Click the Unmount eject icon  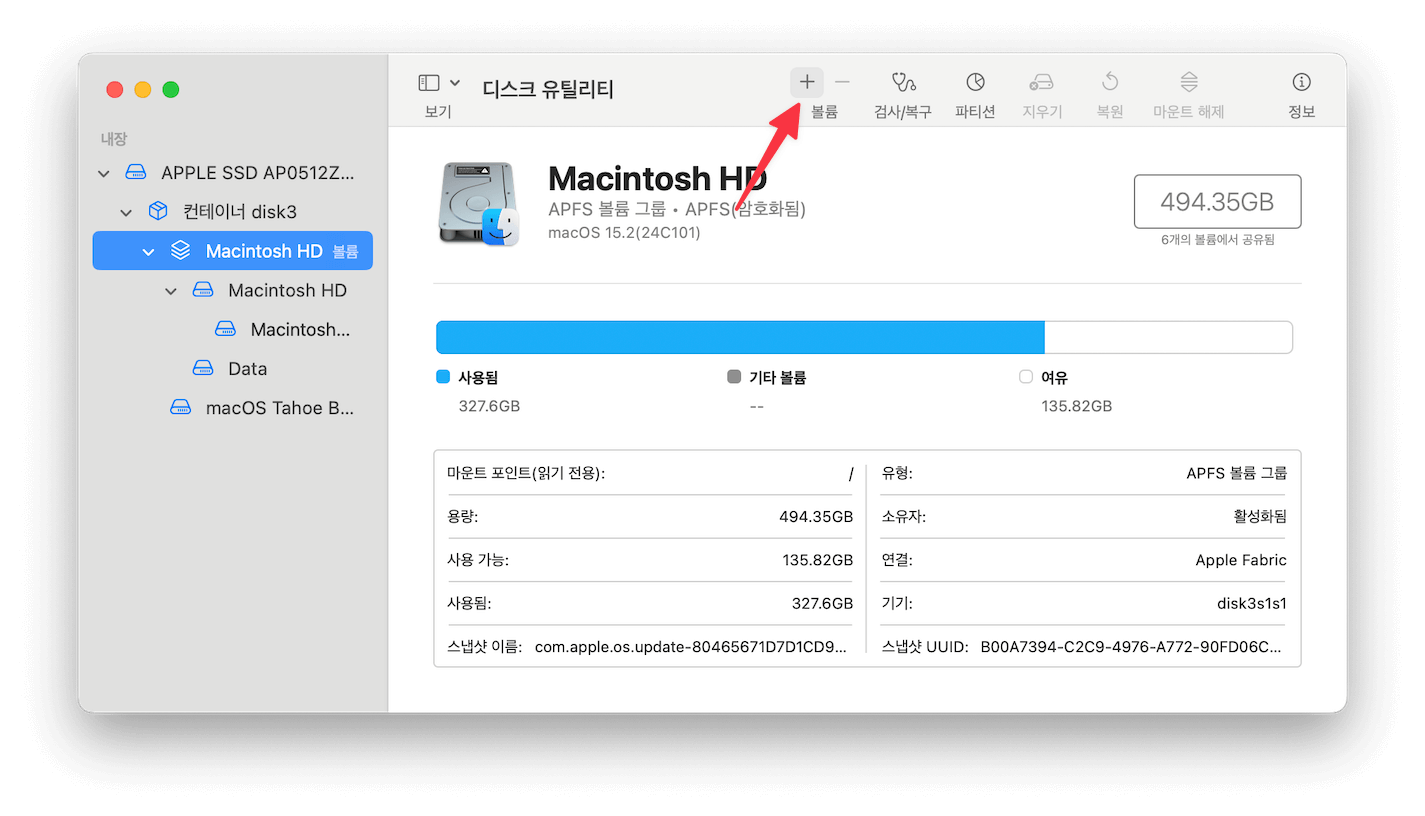1188,82
